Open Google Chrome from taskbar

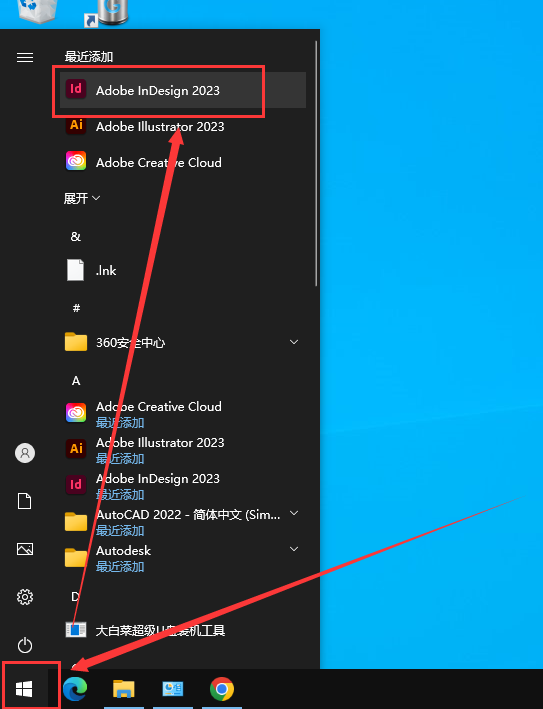[222, 689]
